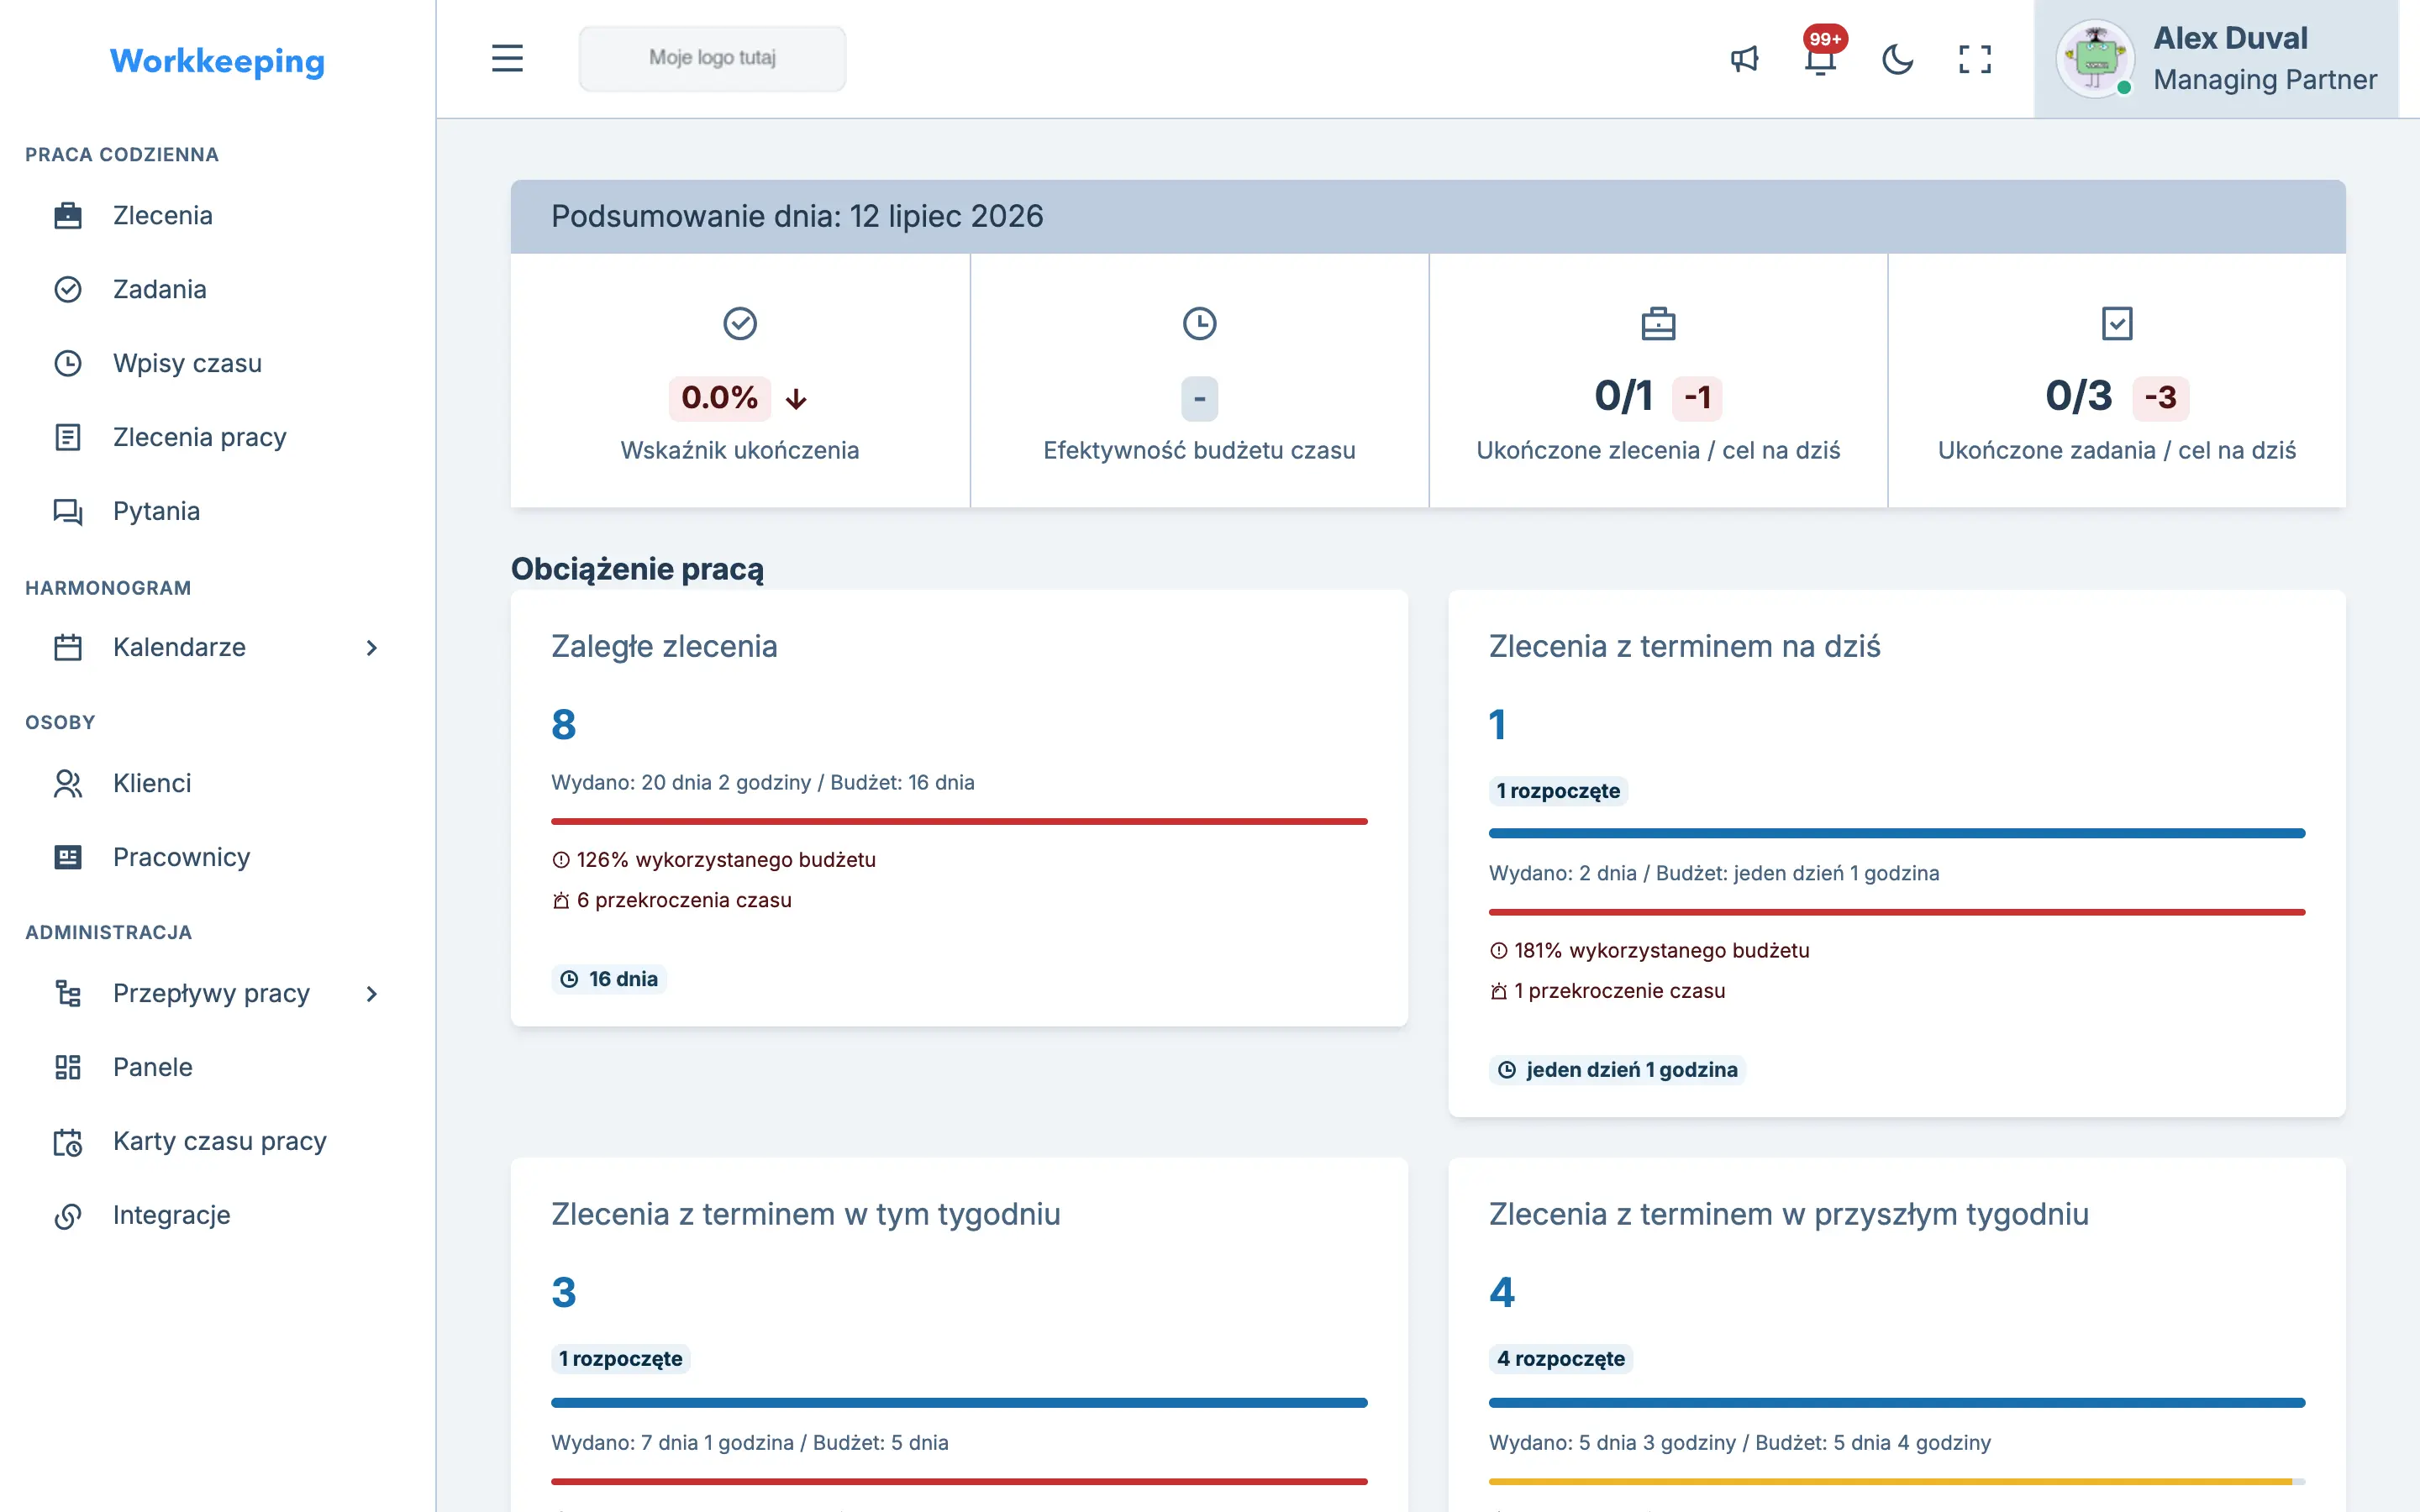2420x1512 pixels.
Task: Click the Workkeeping logo
Action: (x=217, y=61)
